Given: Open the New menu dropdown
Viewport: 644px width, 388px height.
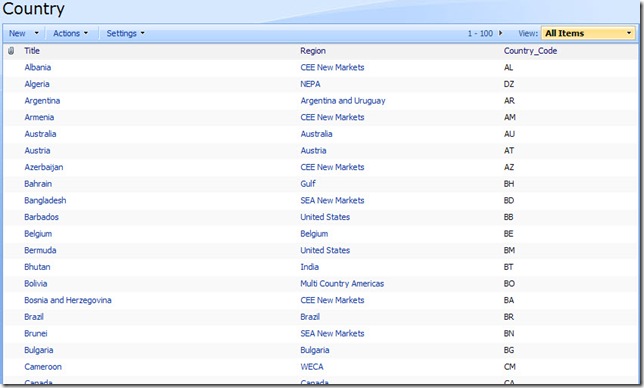Looking at the screenshot, I should click(24, 33).
